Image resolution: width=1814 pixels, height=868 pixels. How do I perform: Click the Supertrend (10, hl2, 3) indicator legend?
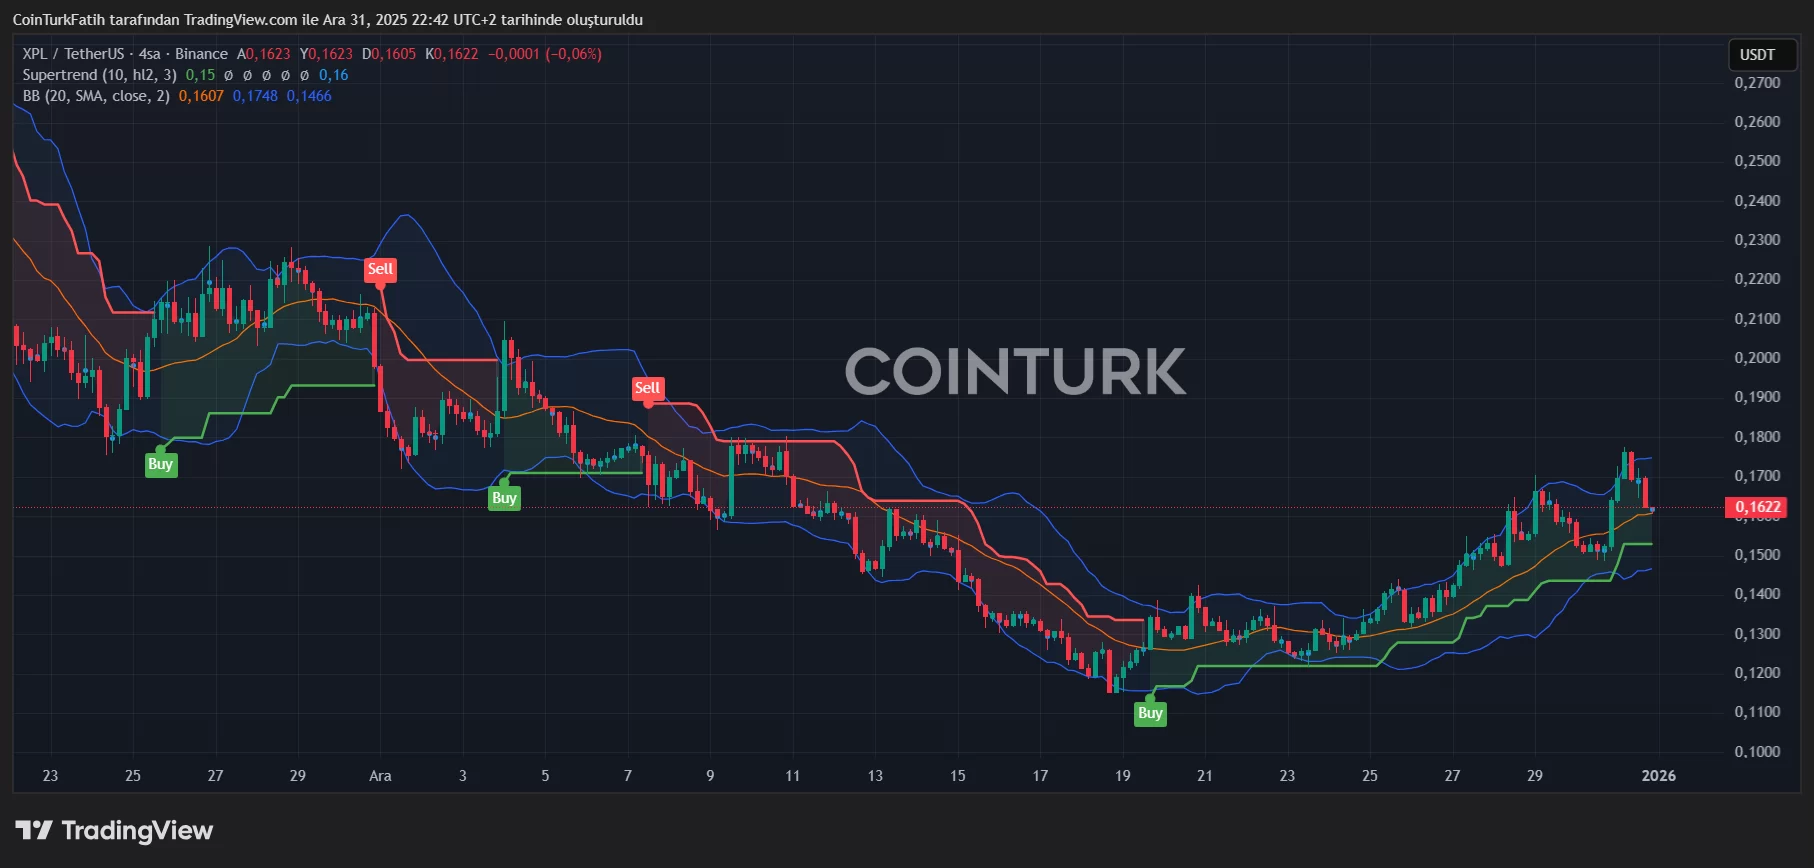(x=99, y=75)
